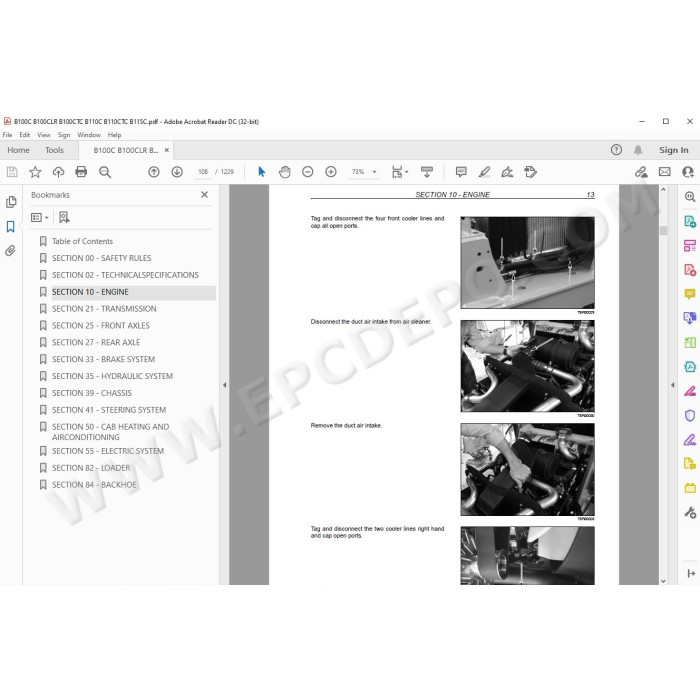Viewport: 700px width, 700px height.
Task: Open SECTION 33 - BRAKE SYSTEM bookmark
Action: tap(103, 359)
